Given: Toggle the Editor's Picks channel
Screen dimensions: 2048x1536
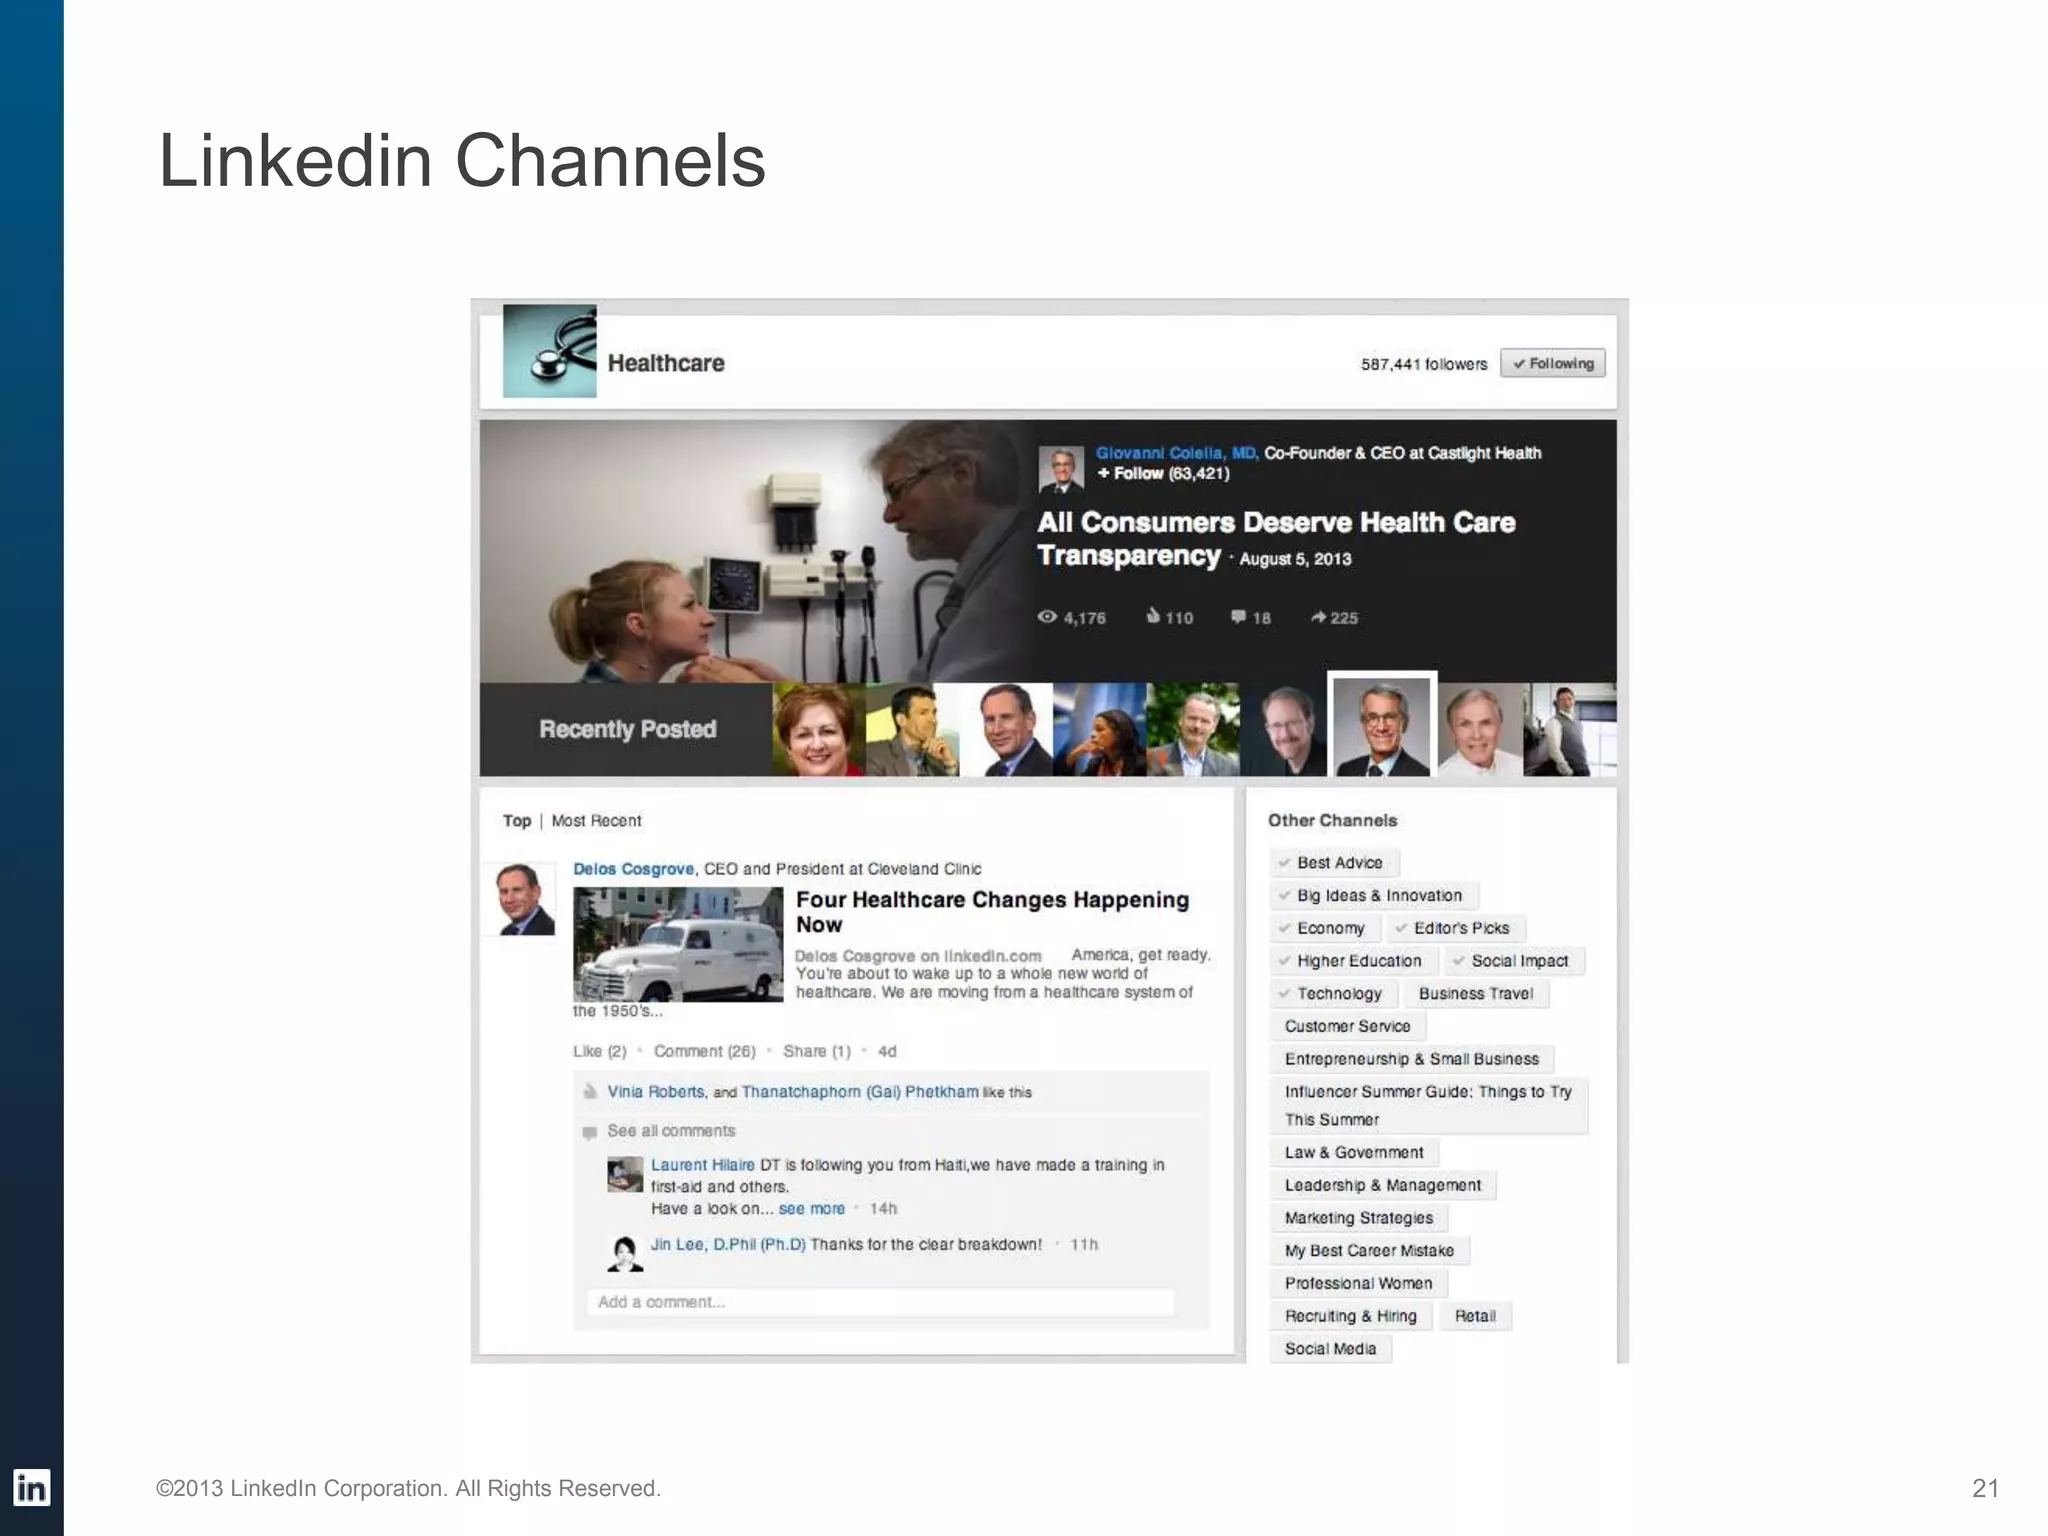Looking at the screenshot, I should click(x=1456, y=928).
